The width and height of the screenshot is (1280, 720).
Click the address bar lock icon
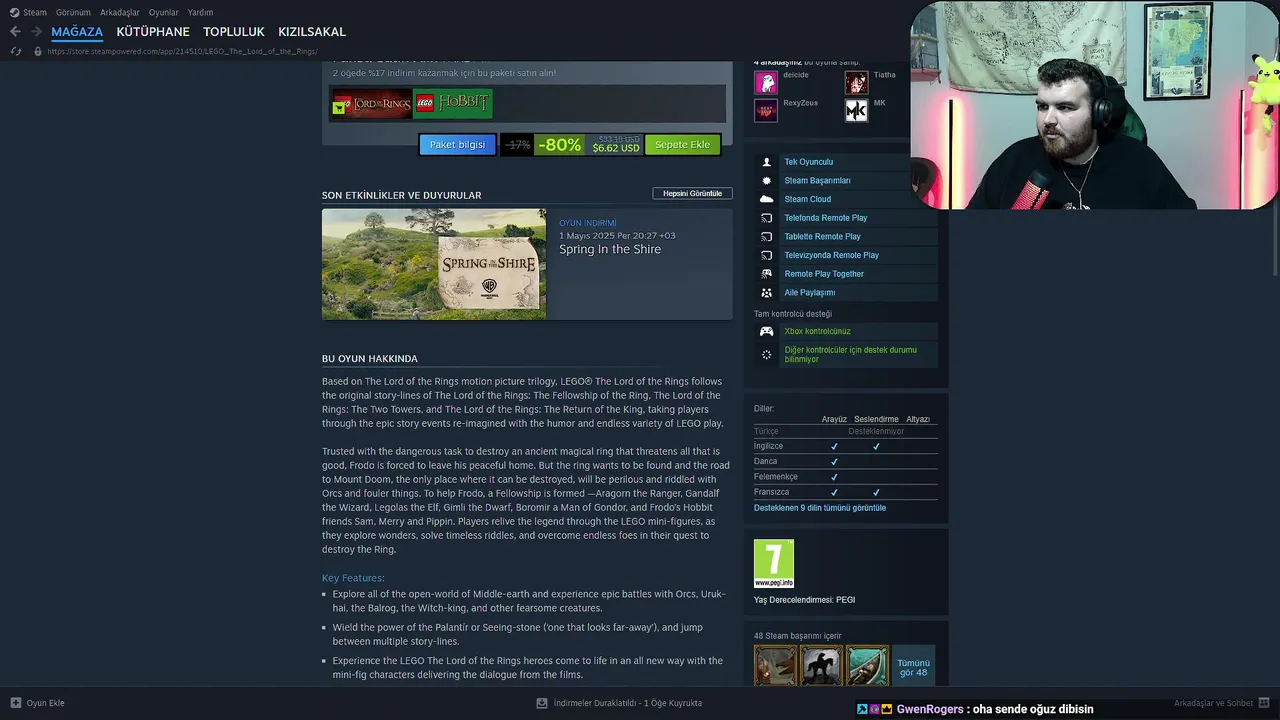[x=38, y=51]
